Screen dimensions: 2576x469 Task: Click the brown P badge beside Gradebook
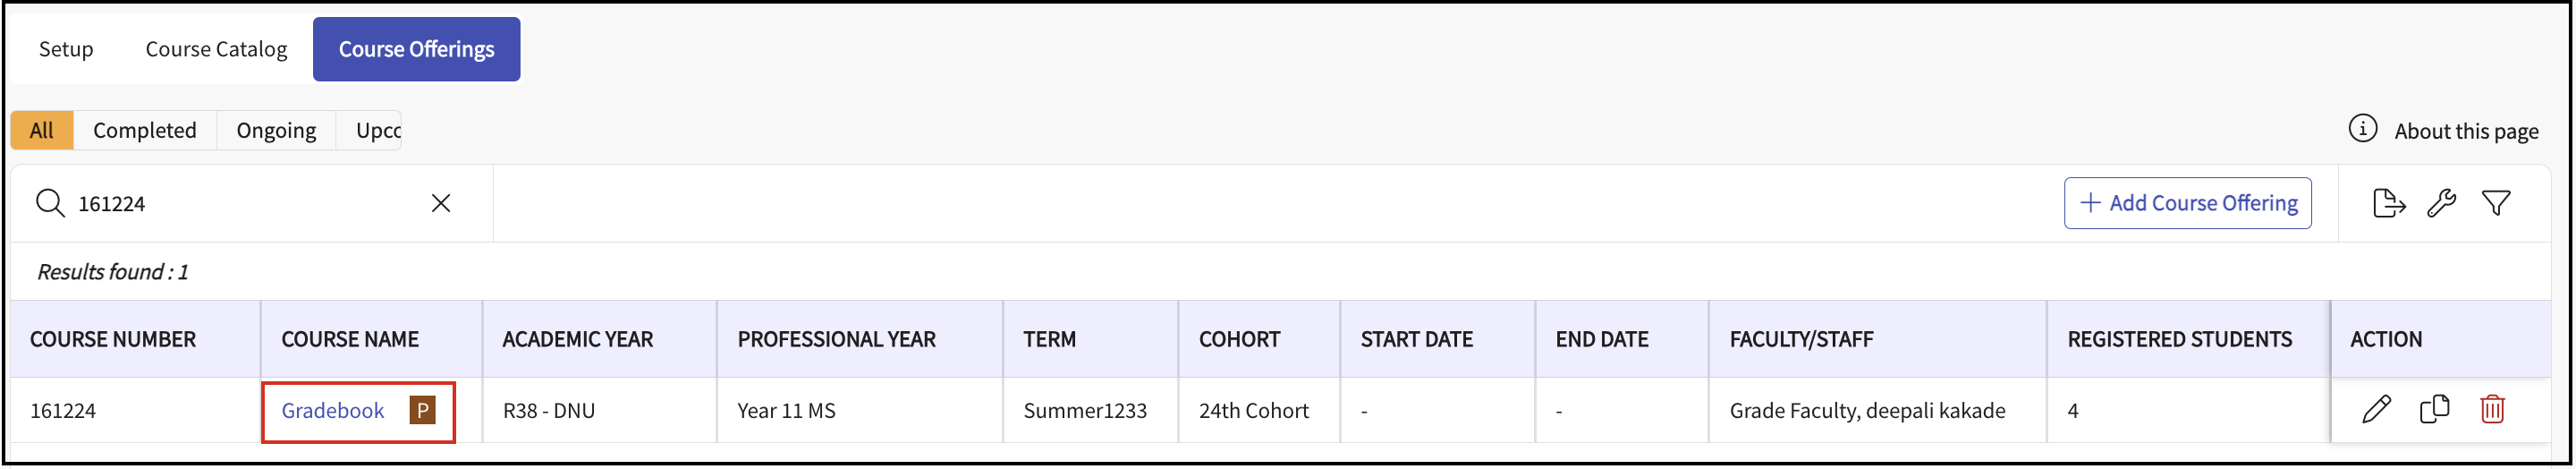(422, 410)
